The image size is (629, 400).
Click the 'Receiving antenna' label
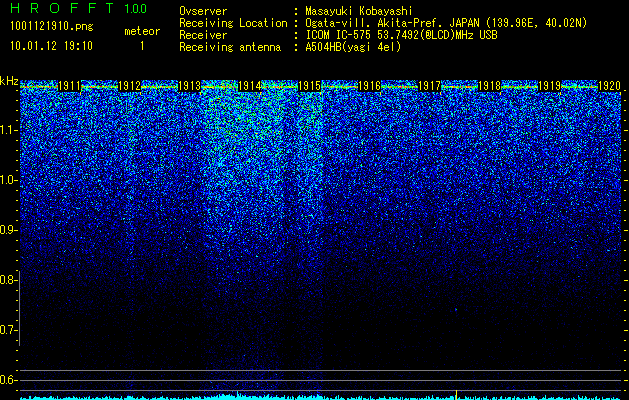(230, 47)
